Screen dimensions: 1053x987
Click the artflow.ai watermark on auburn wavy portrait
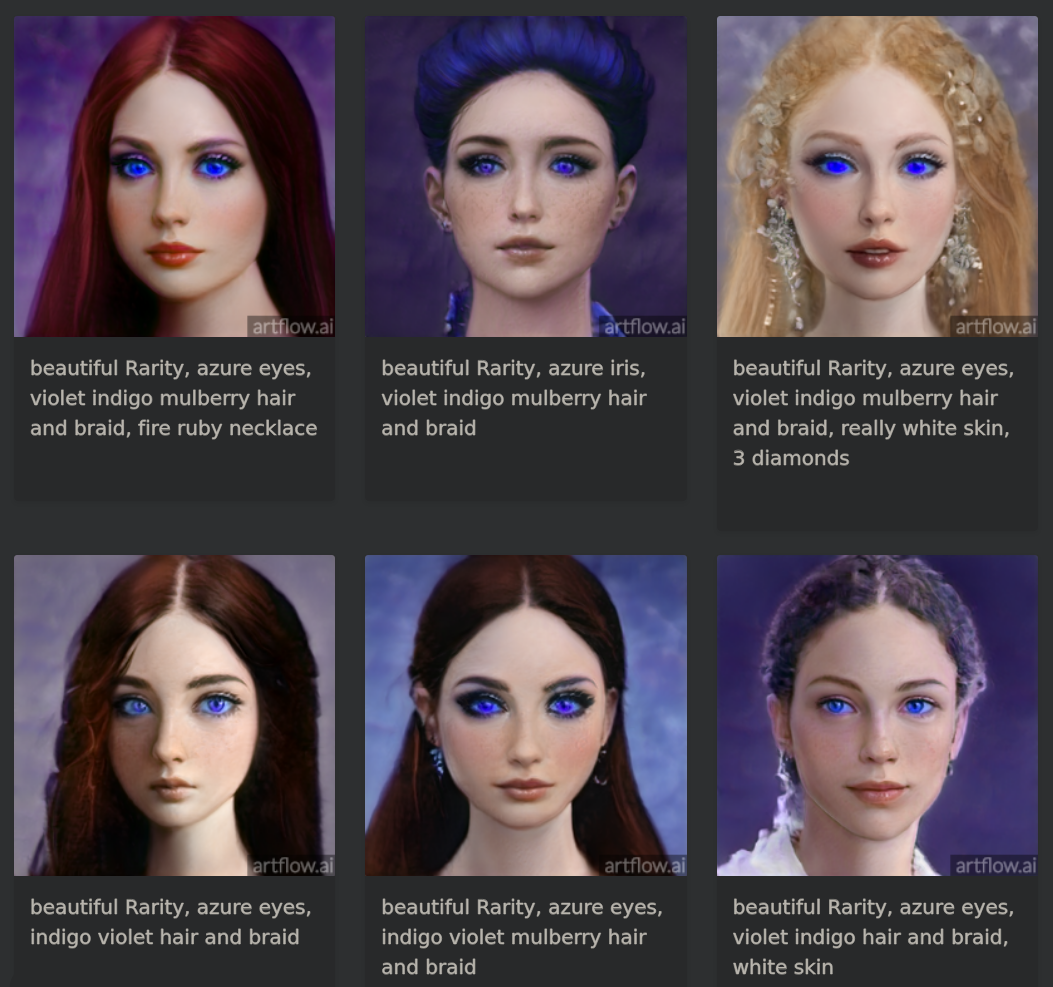[x=291, y=865]
